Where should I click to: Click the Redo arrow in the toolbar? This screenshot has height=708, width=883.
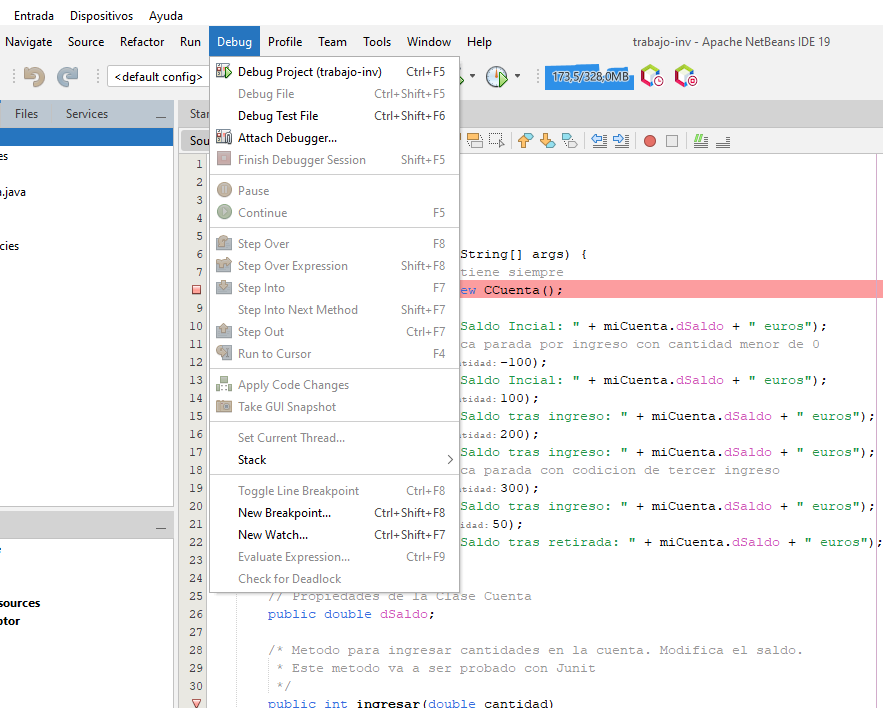[68, 76]
